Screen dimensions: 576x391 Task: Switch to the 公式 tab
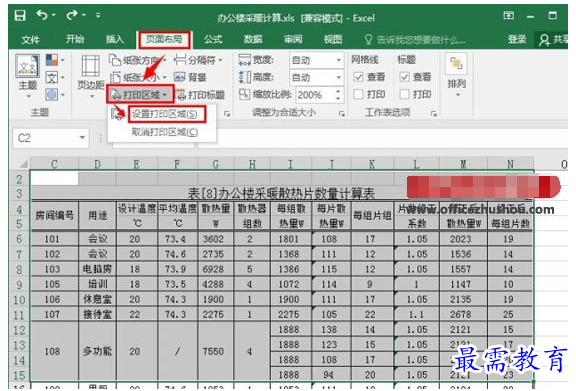pos(213,39)
